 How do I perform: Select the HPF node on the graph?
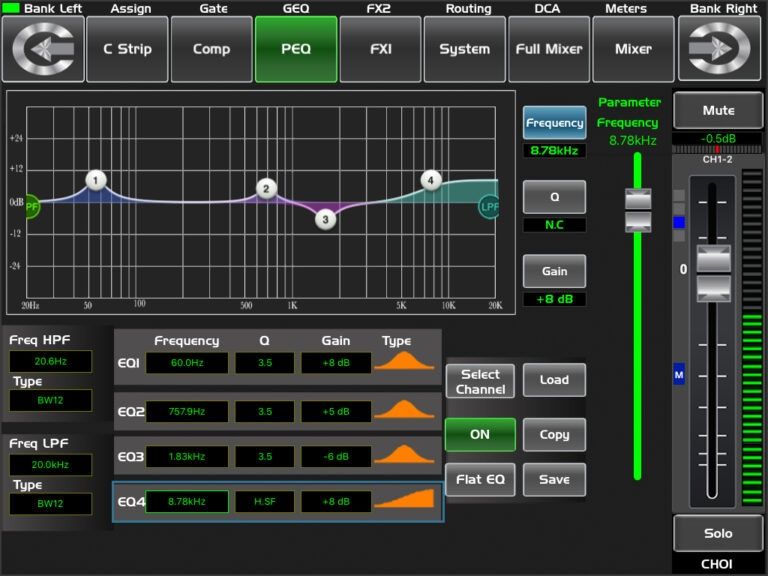click(x=32, y=207)
